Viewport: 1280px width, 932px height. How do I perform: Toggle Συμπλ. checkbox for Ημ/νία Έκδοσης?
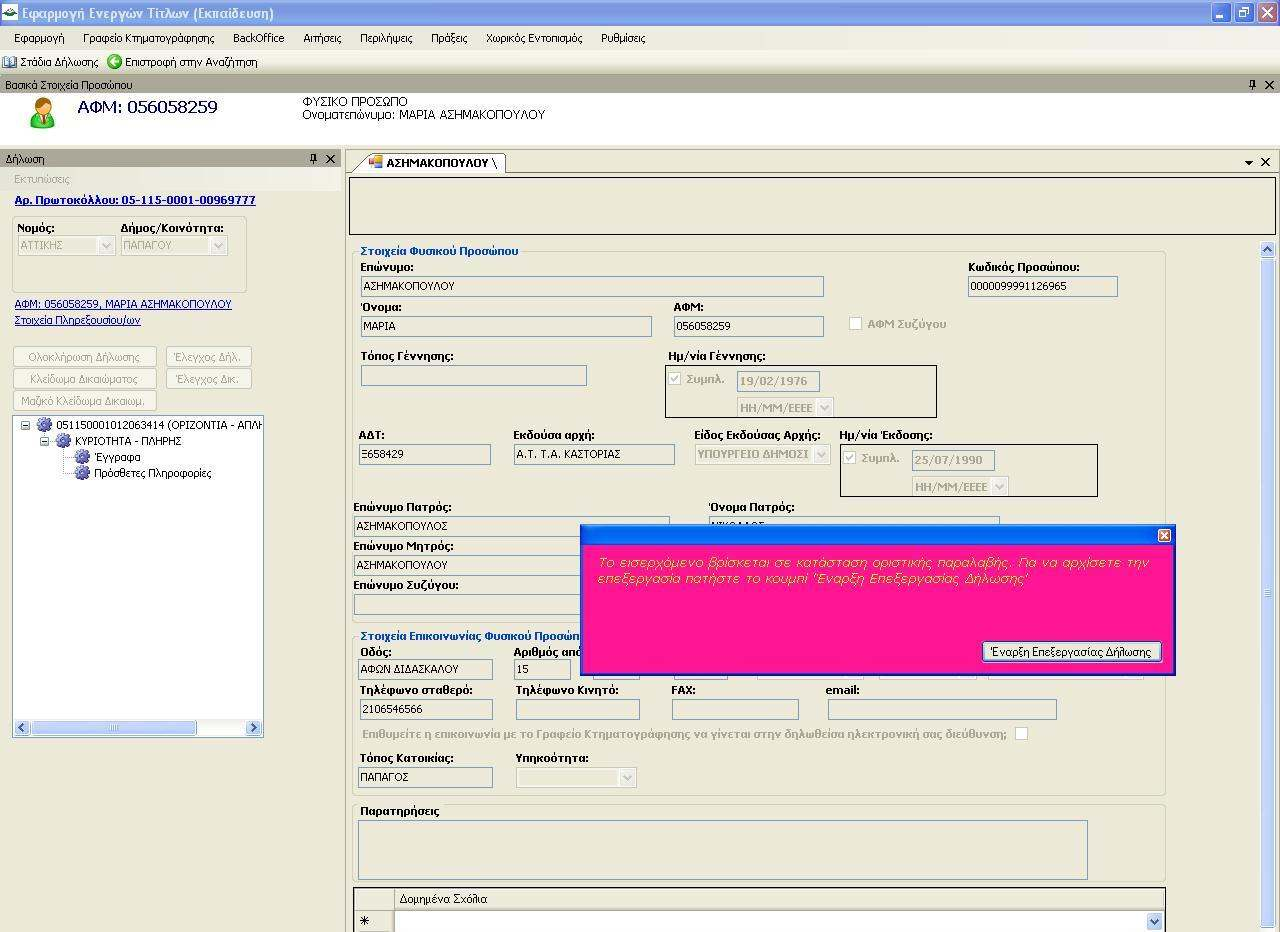[x=850, y=458]
